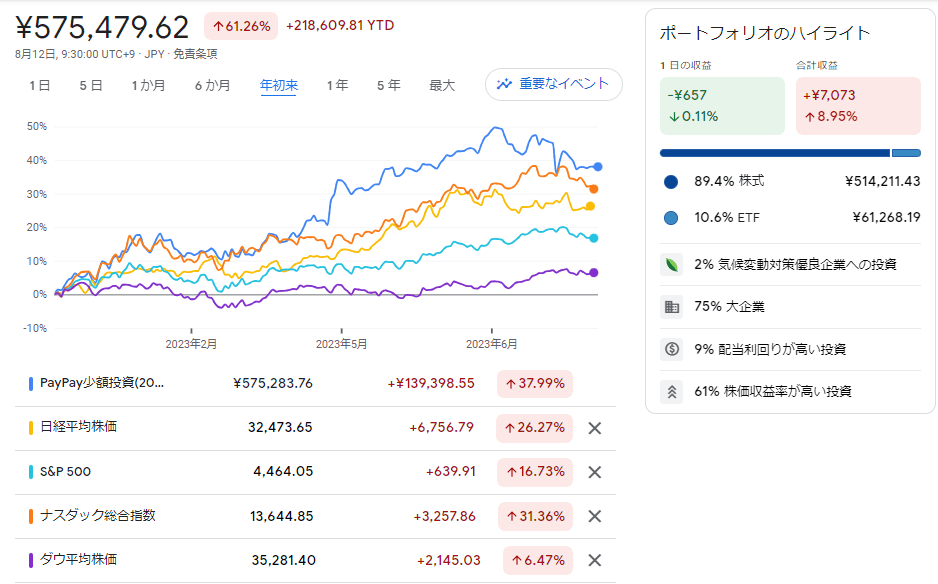Click the dollar icon for 配当利回り
This screenshot has height=584, width=938.
tap(672, 349)
